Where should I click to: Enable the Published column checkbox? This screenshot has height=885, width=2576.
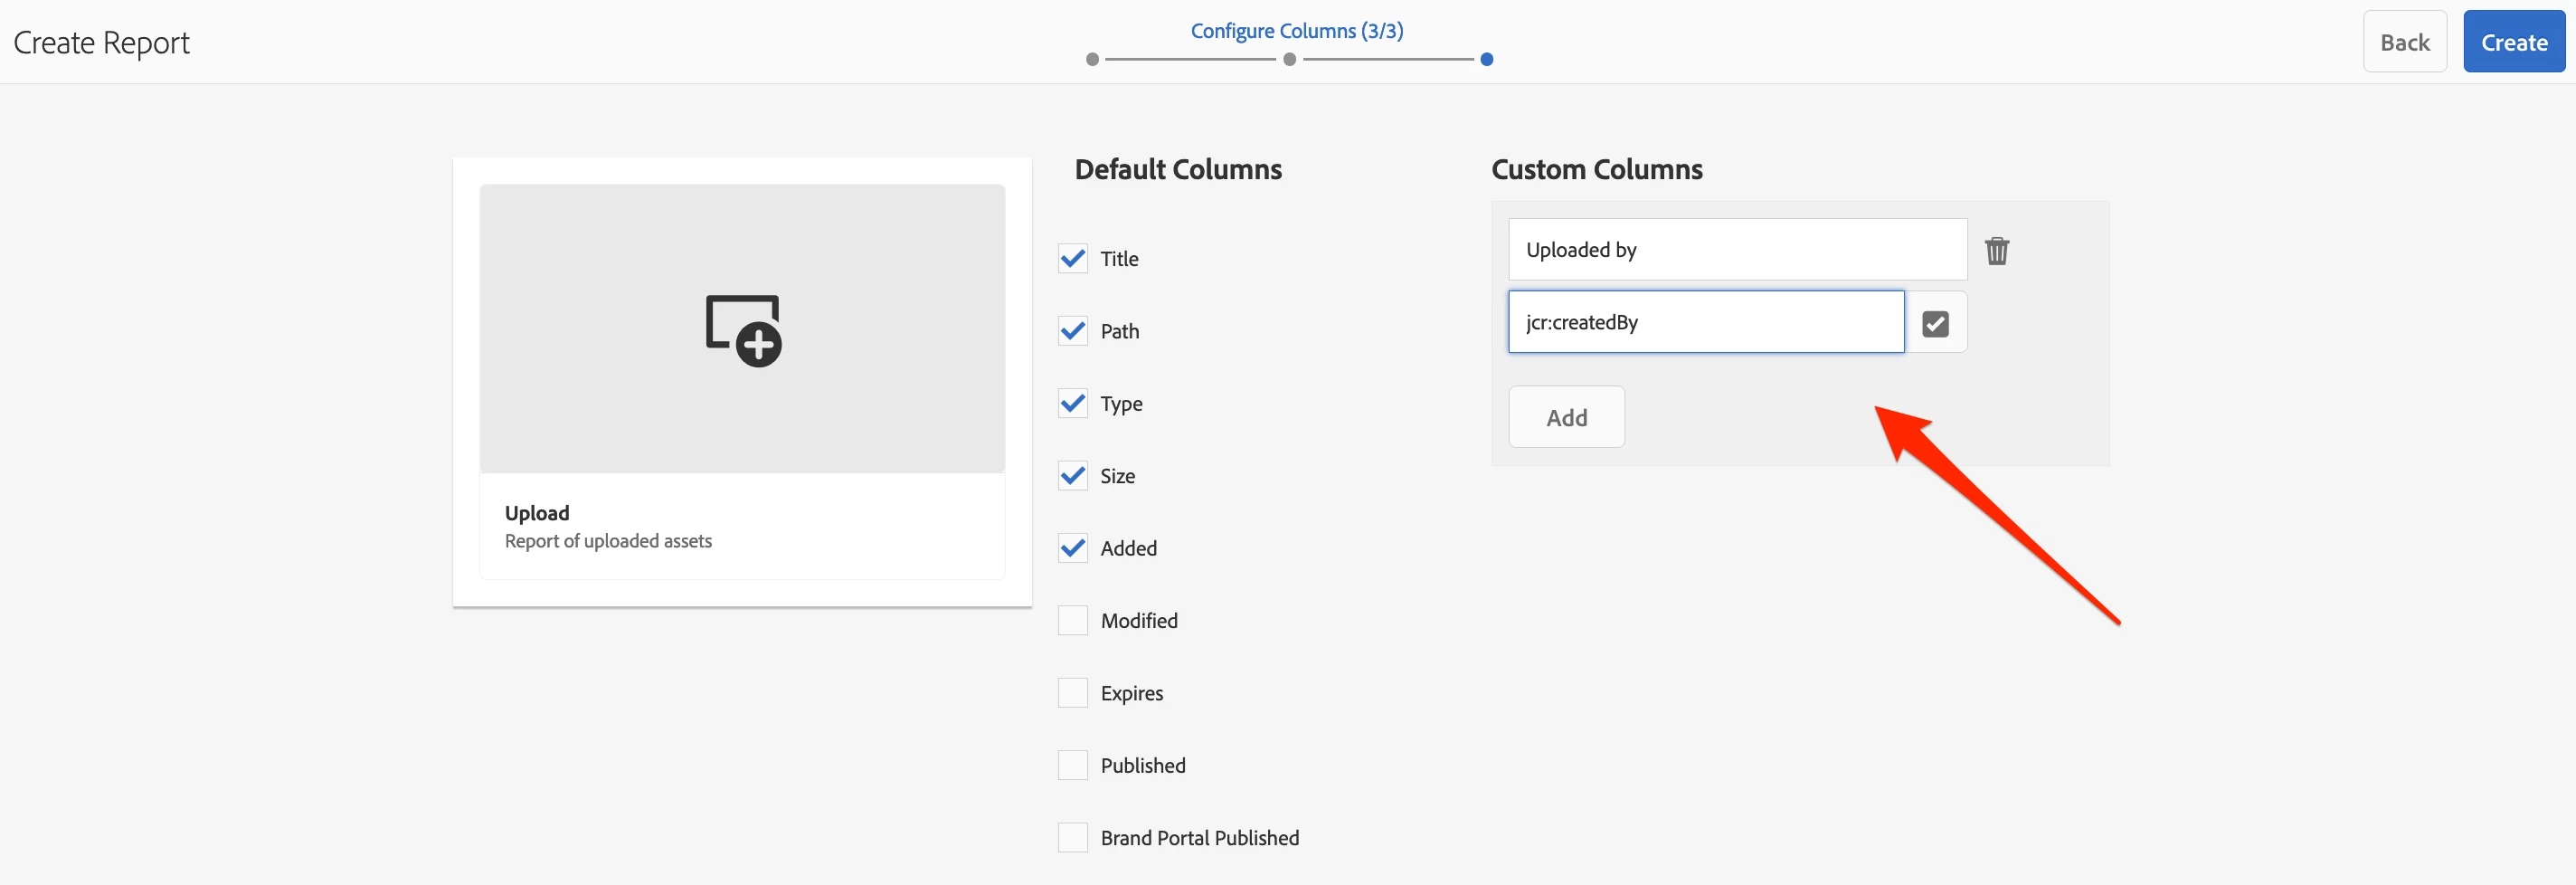point(1073,766)
